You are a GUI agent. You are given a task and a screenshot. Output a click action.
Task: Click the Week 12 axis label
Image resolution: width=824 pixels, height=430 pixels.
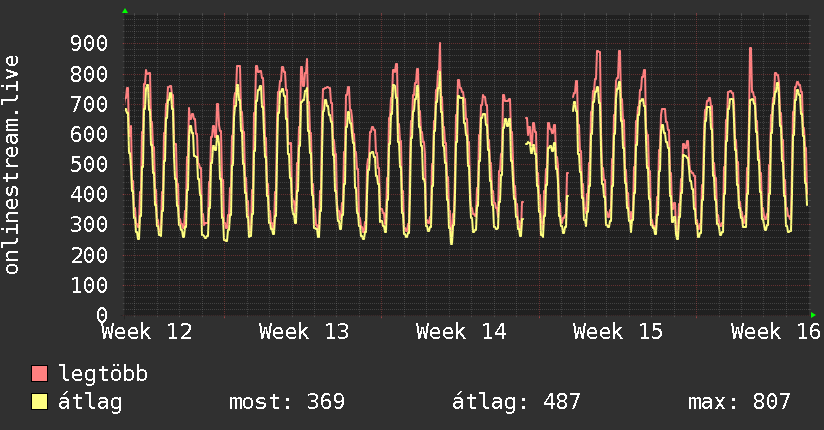tap(147, 332)
